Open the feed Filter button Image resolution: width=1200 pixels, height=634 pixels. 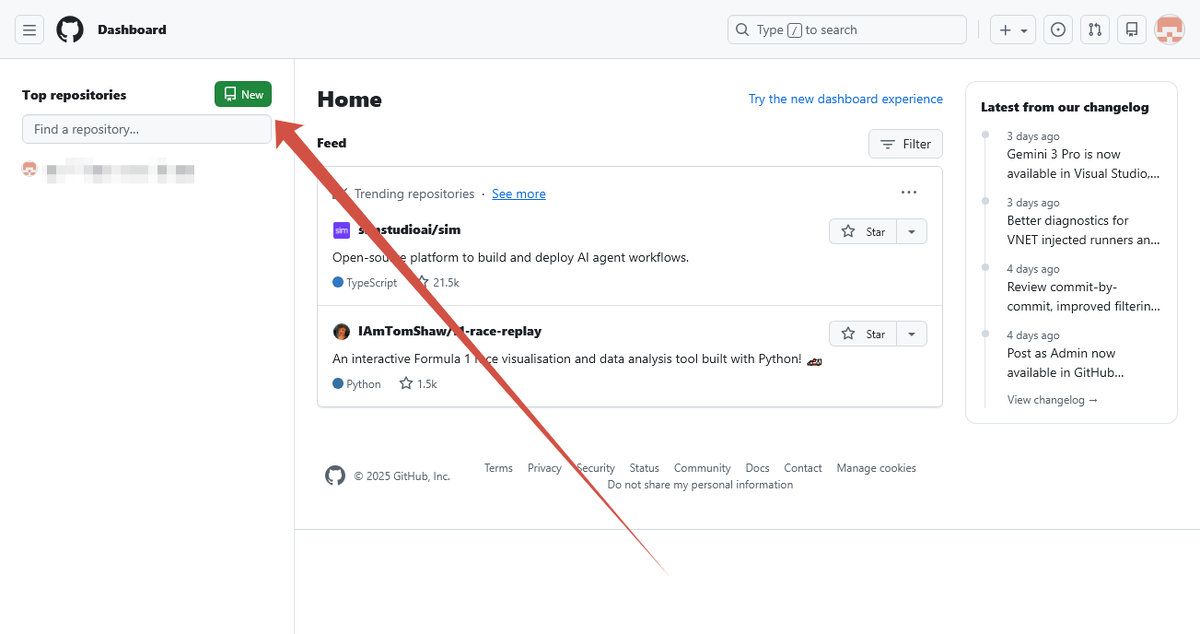coord(905,144)
